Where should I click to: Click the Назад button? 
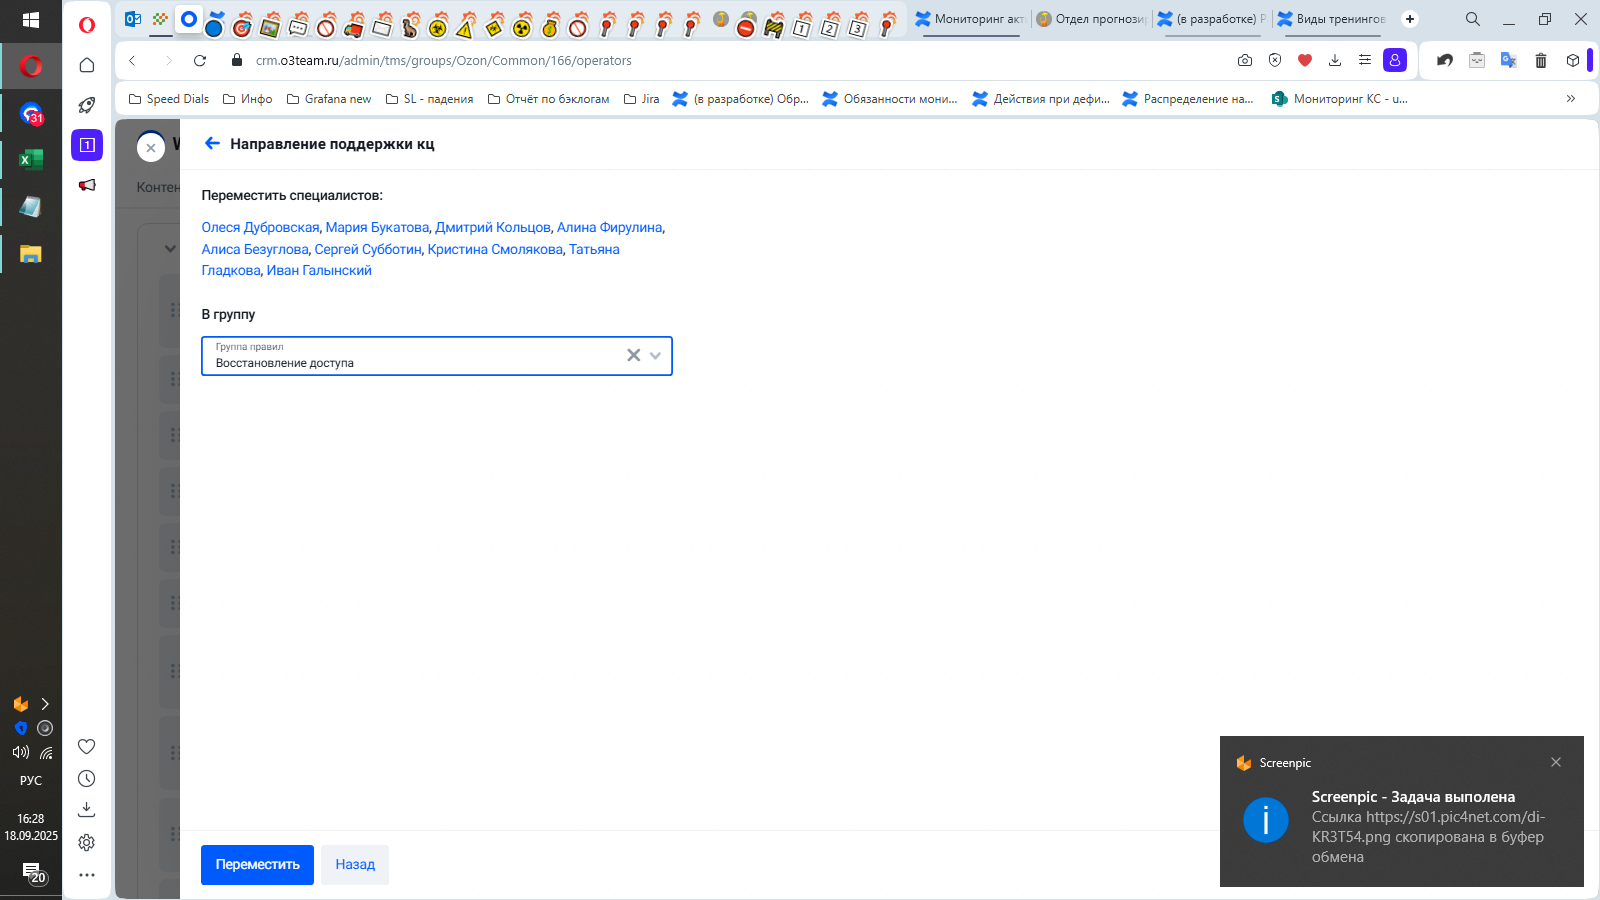355,865
